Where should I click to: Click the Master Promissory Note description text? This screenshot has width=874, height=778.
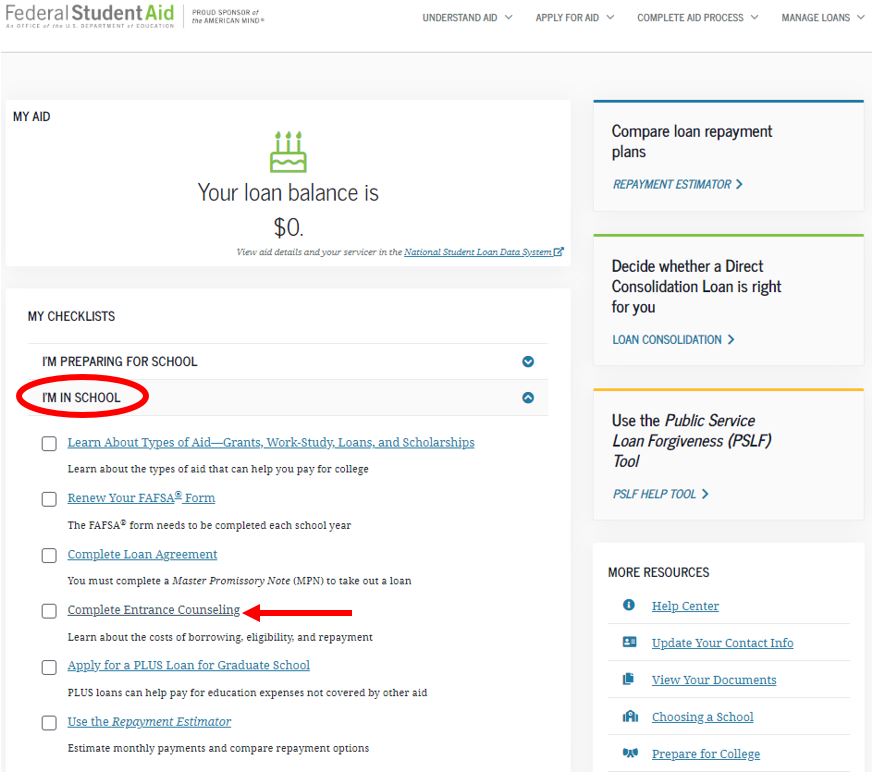tap(239, 581)
